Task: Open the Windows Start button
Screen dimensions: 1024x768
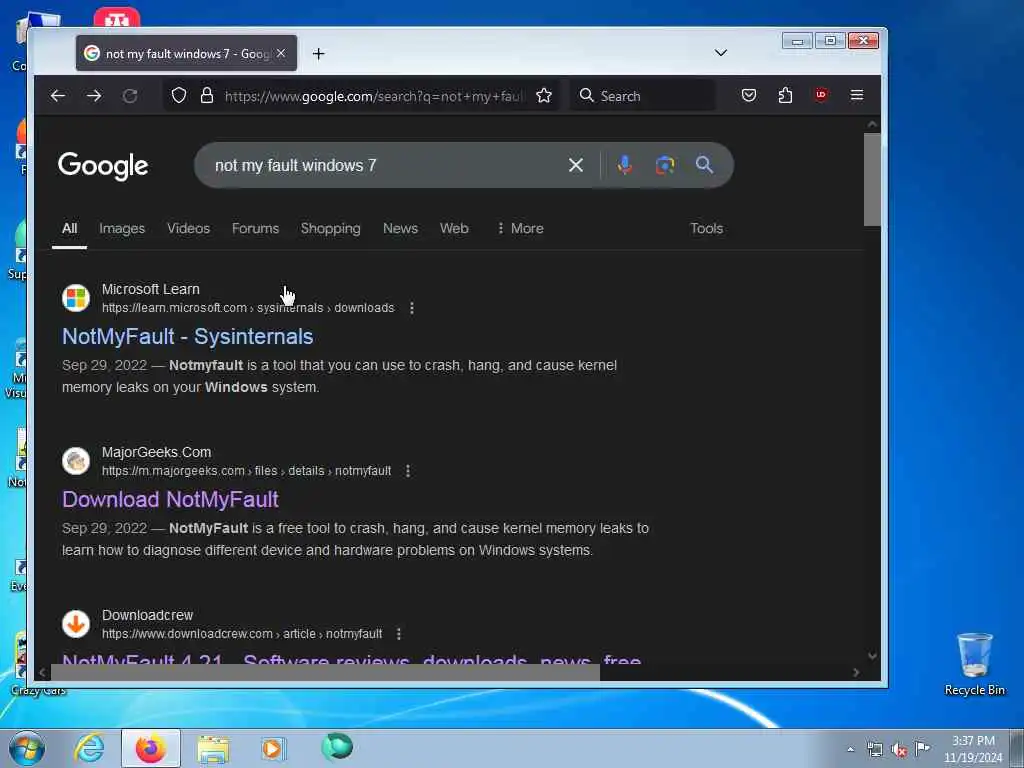Action: 27,748
